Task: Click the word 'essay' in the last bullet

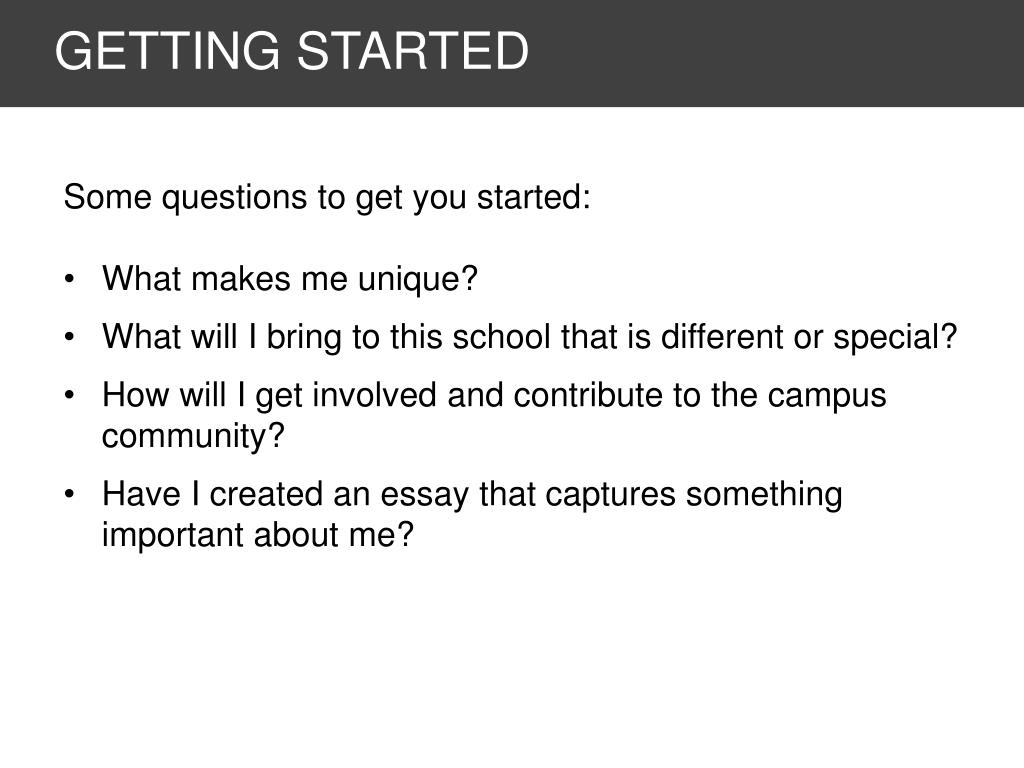Action: pyautogui.click(x=424, y=496)
